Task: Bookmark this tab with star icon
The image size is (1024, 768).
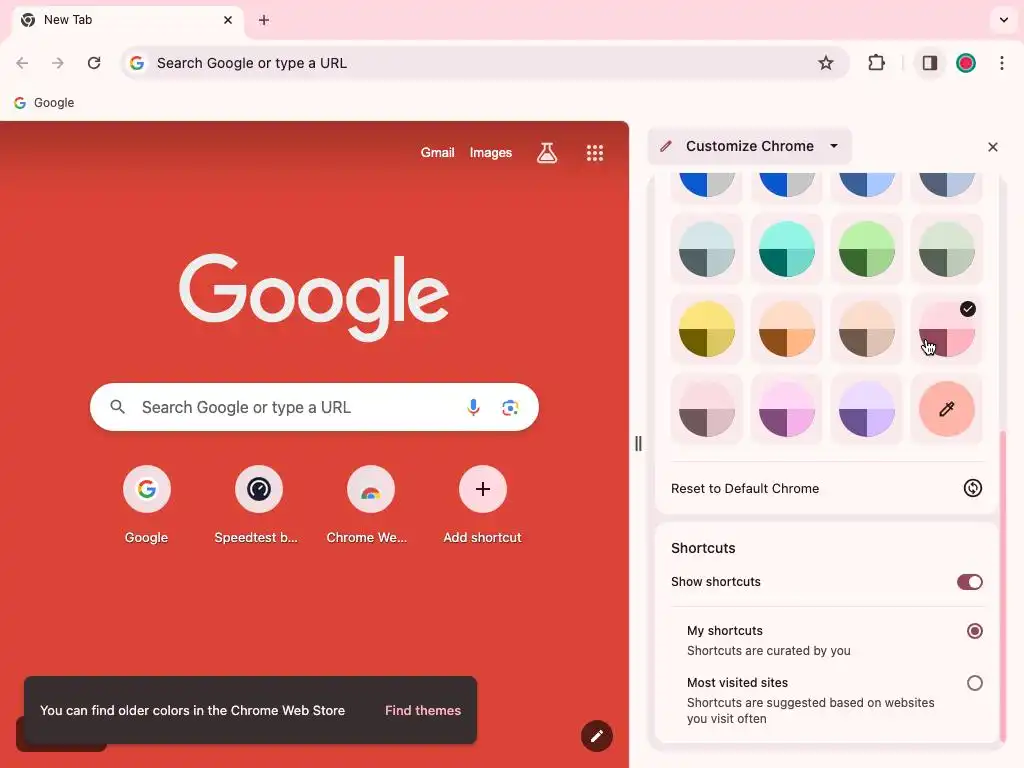Action: [x=825, y=63]
